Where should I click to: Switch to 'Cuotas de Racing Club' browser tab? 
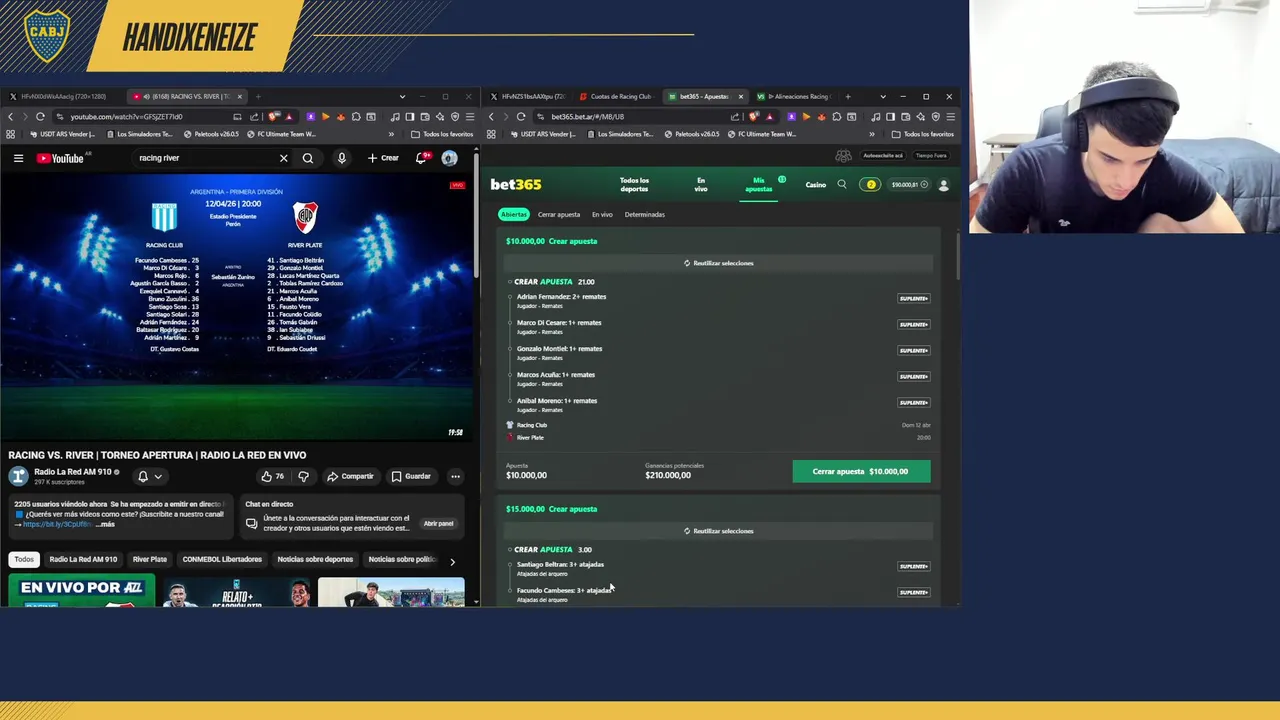point(616,97)
